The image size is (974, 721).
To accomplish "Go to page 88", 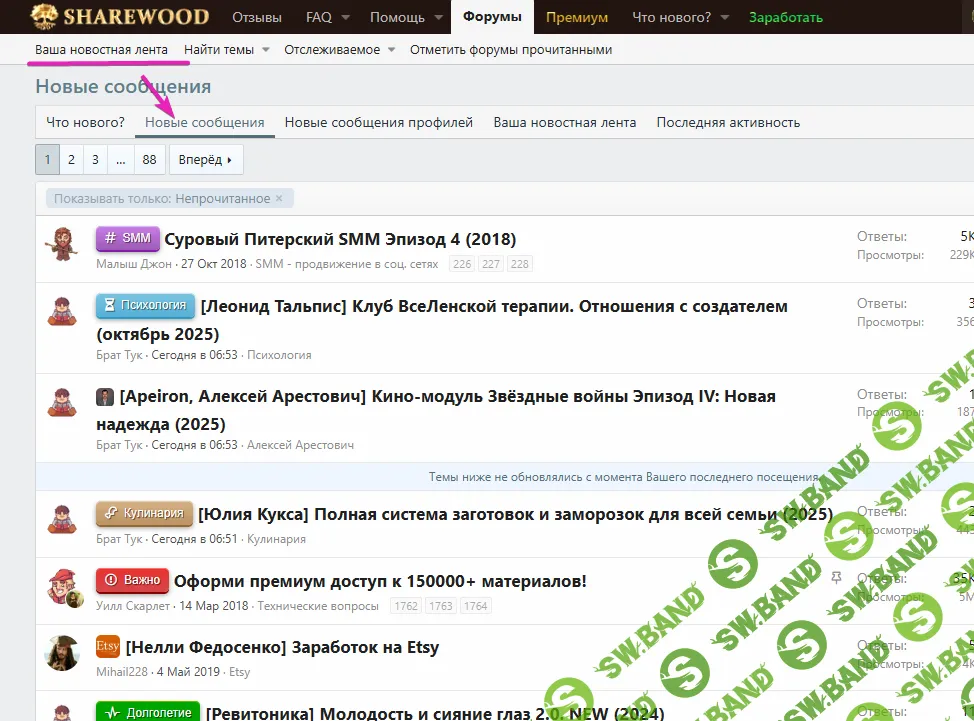I will coord(149,160).
